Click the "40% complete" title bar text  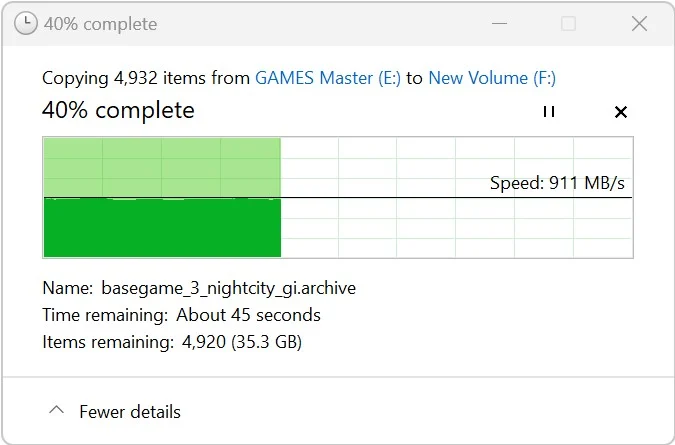click(100, 24)
